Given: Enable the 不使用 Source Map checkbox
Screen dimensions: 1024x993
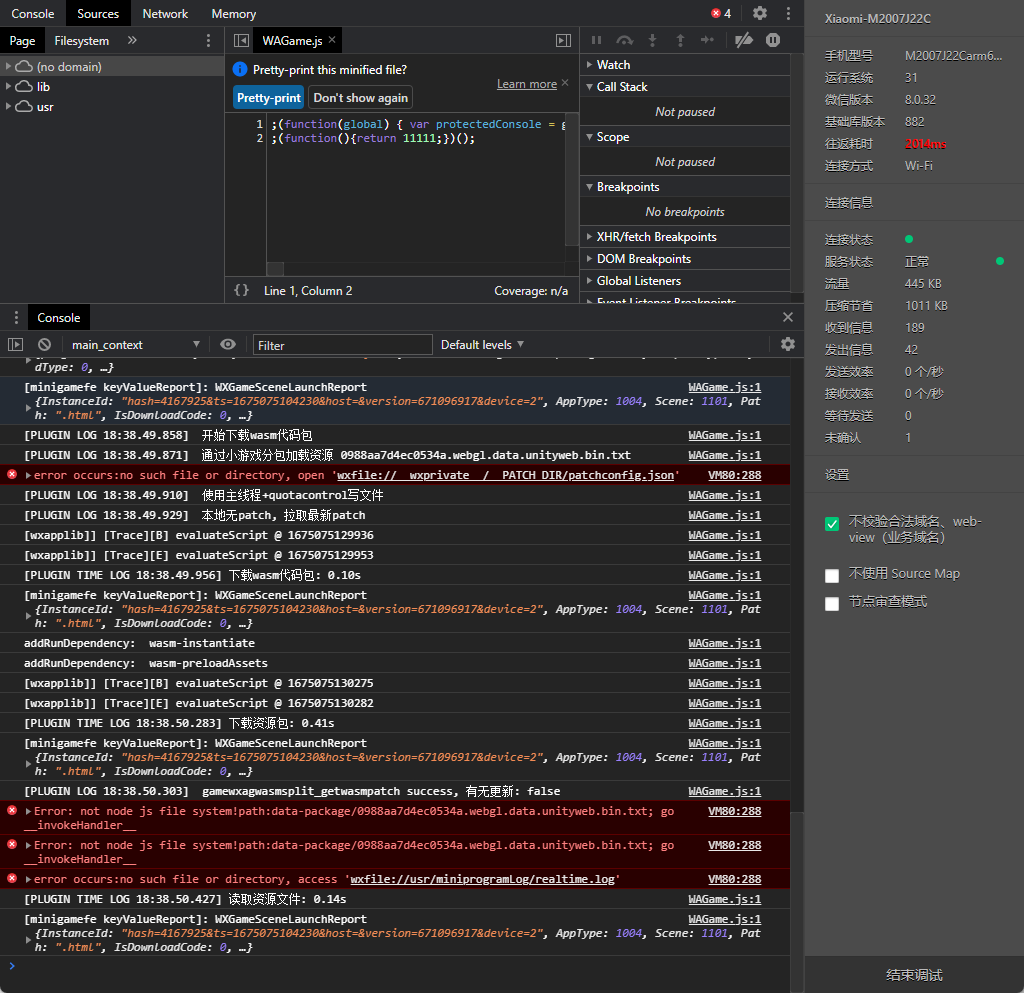Looking at the screenshot, I should (832, 575).
